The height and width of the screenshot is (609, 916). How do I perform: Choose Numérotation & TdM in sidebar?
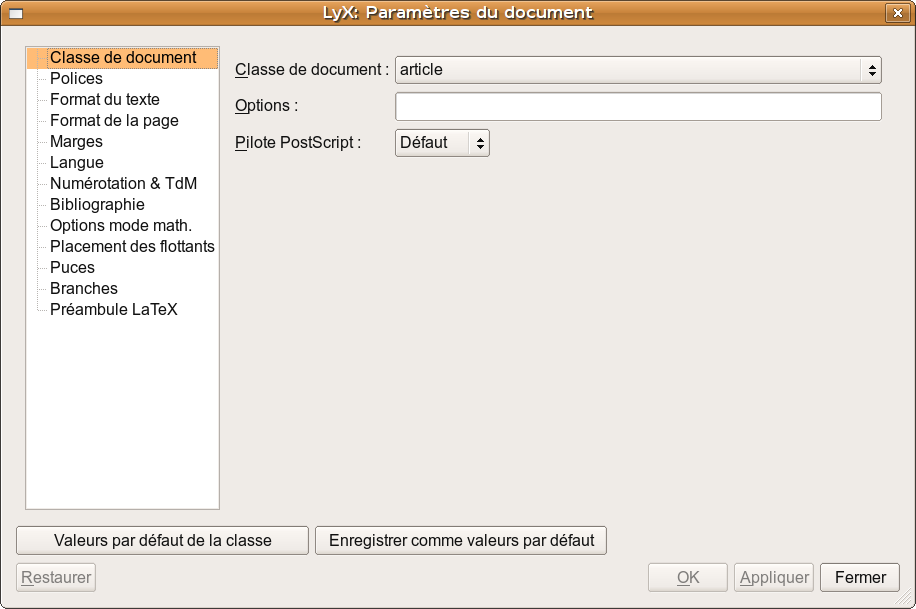pyautogui.click(x=123, y=183)
